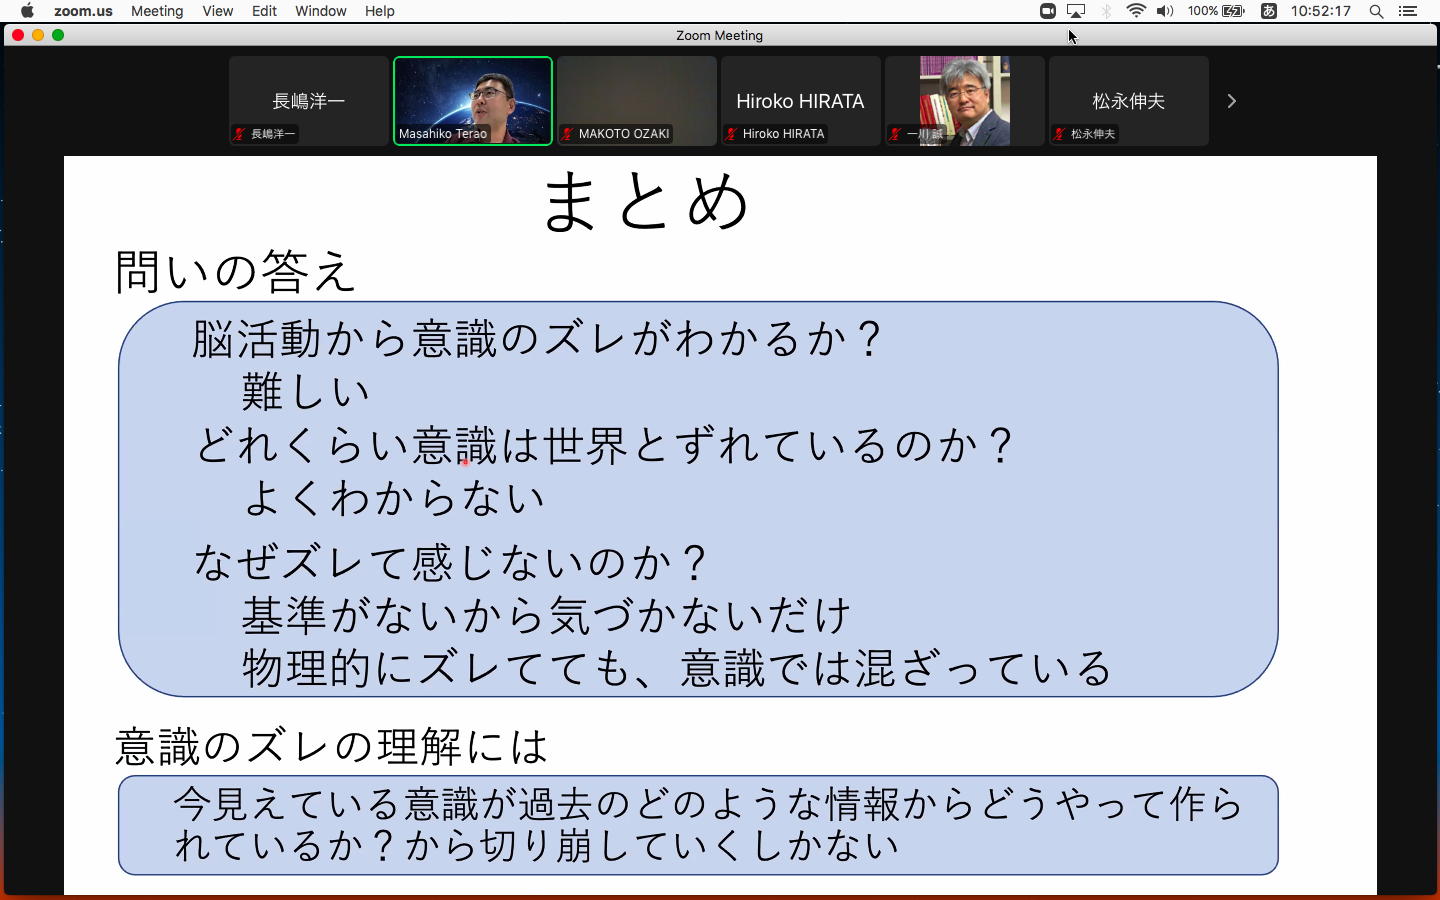
Task: Open the Help menu
Action: coord(379,11)
